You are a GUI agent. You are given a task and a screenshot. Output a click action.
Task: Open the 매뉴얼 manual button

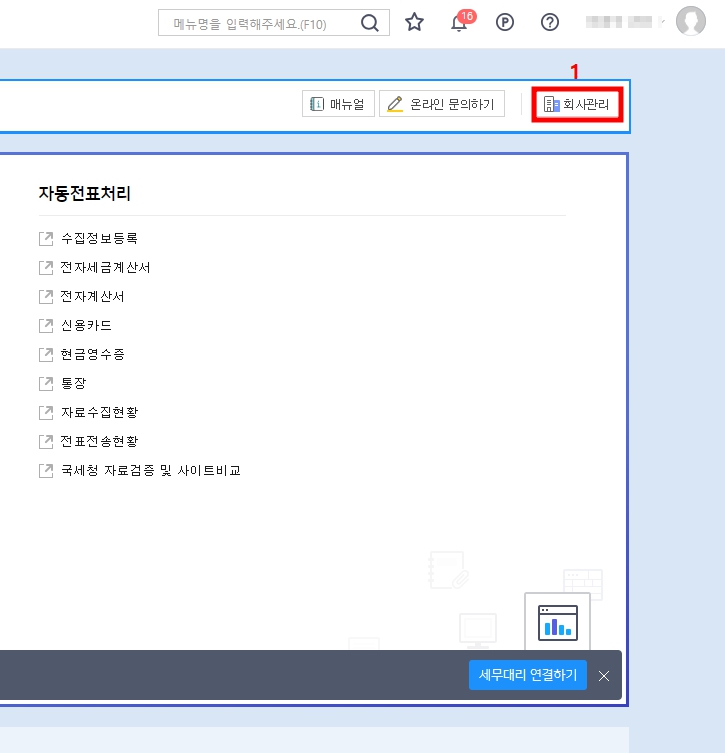(x=338, y=104)
